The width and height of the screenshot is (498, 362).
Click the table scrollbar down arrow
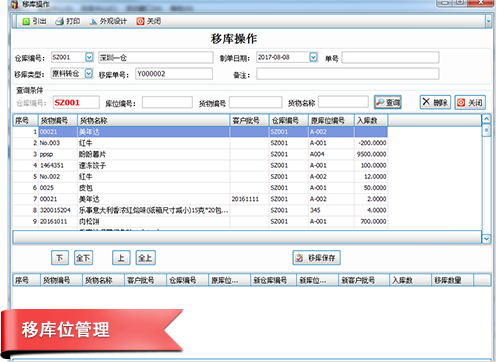click(x=486, y=238)
